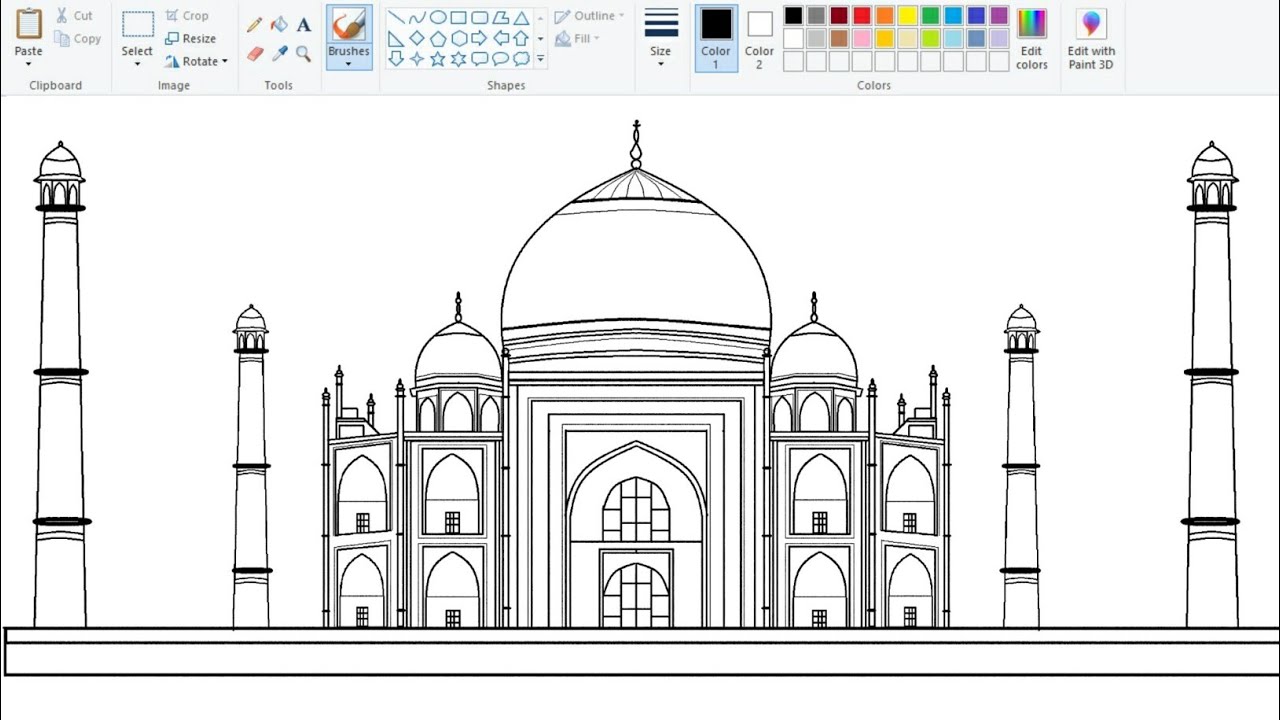Select the Fill with color bucket tool
The image size is (1280, 720).
[279, 24]
